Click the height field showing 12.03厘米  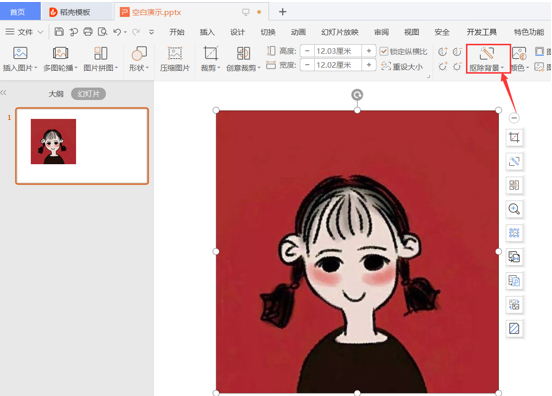coord(337,51)
